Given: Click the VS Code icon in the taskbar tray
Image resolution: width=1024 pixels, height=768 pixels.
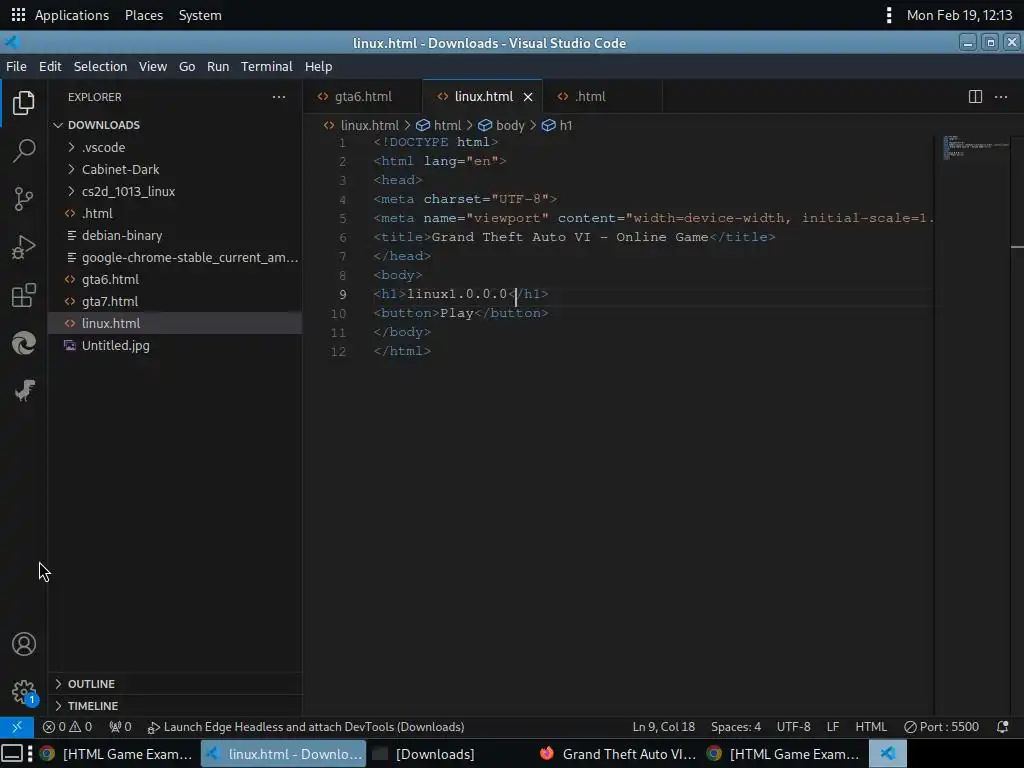Looking at the screenshot, I should 888,754.
